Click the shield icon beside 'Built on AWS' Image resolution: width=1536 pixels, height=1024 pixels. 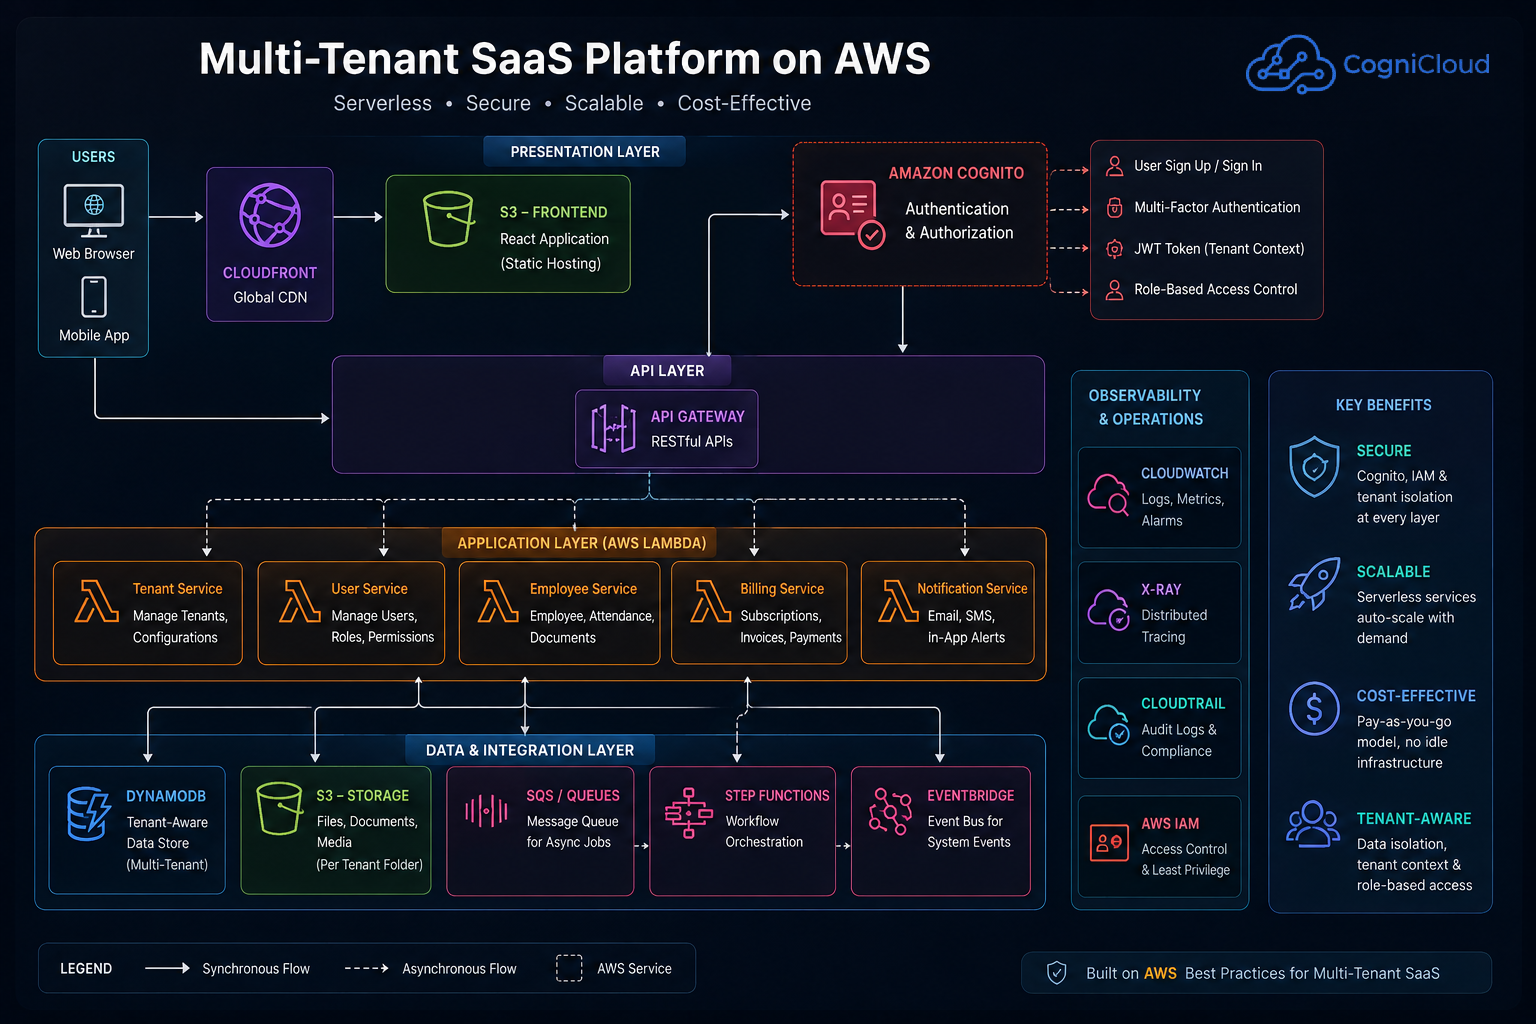point(1057,973)
